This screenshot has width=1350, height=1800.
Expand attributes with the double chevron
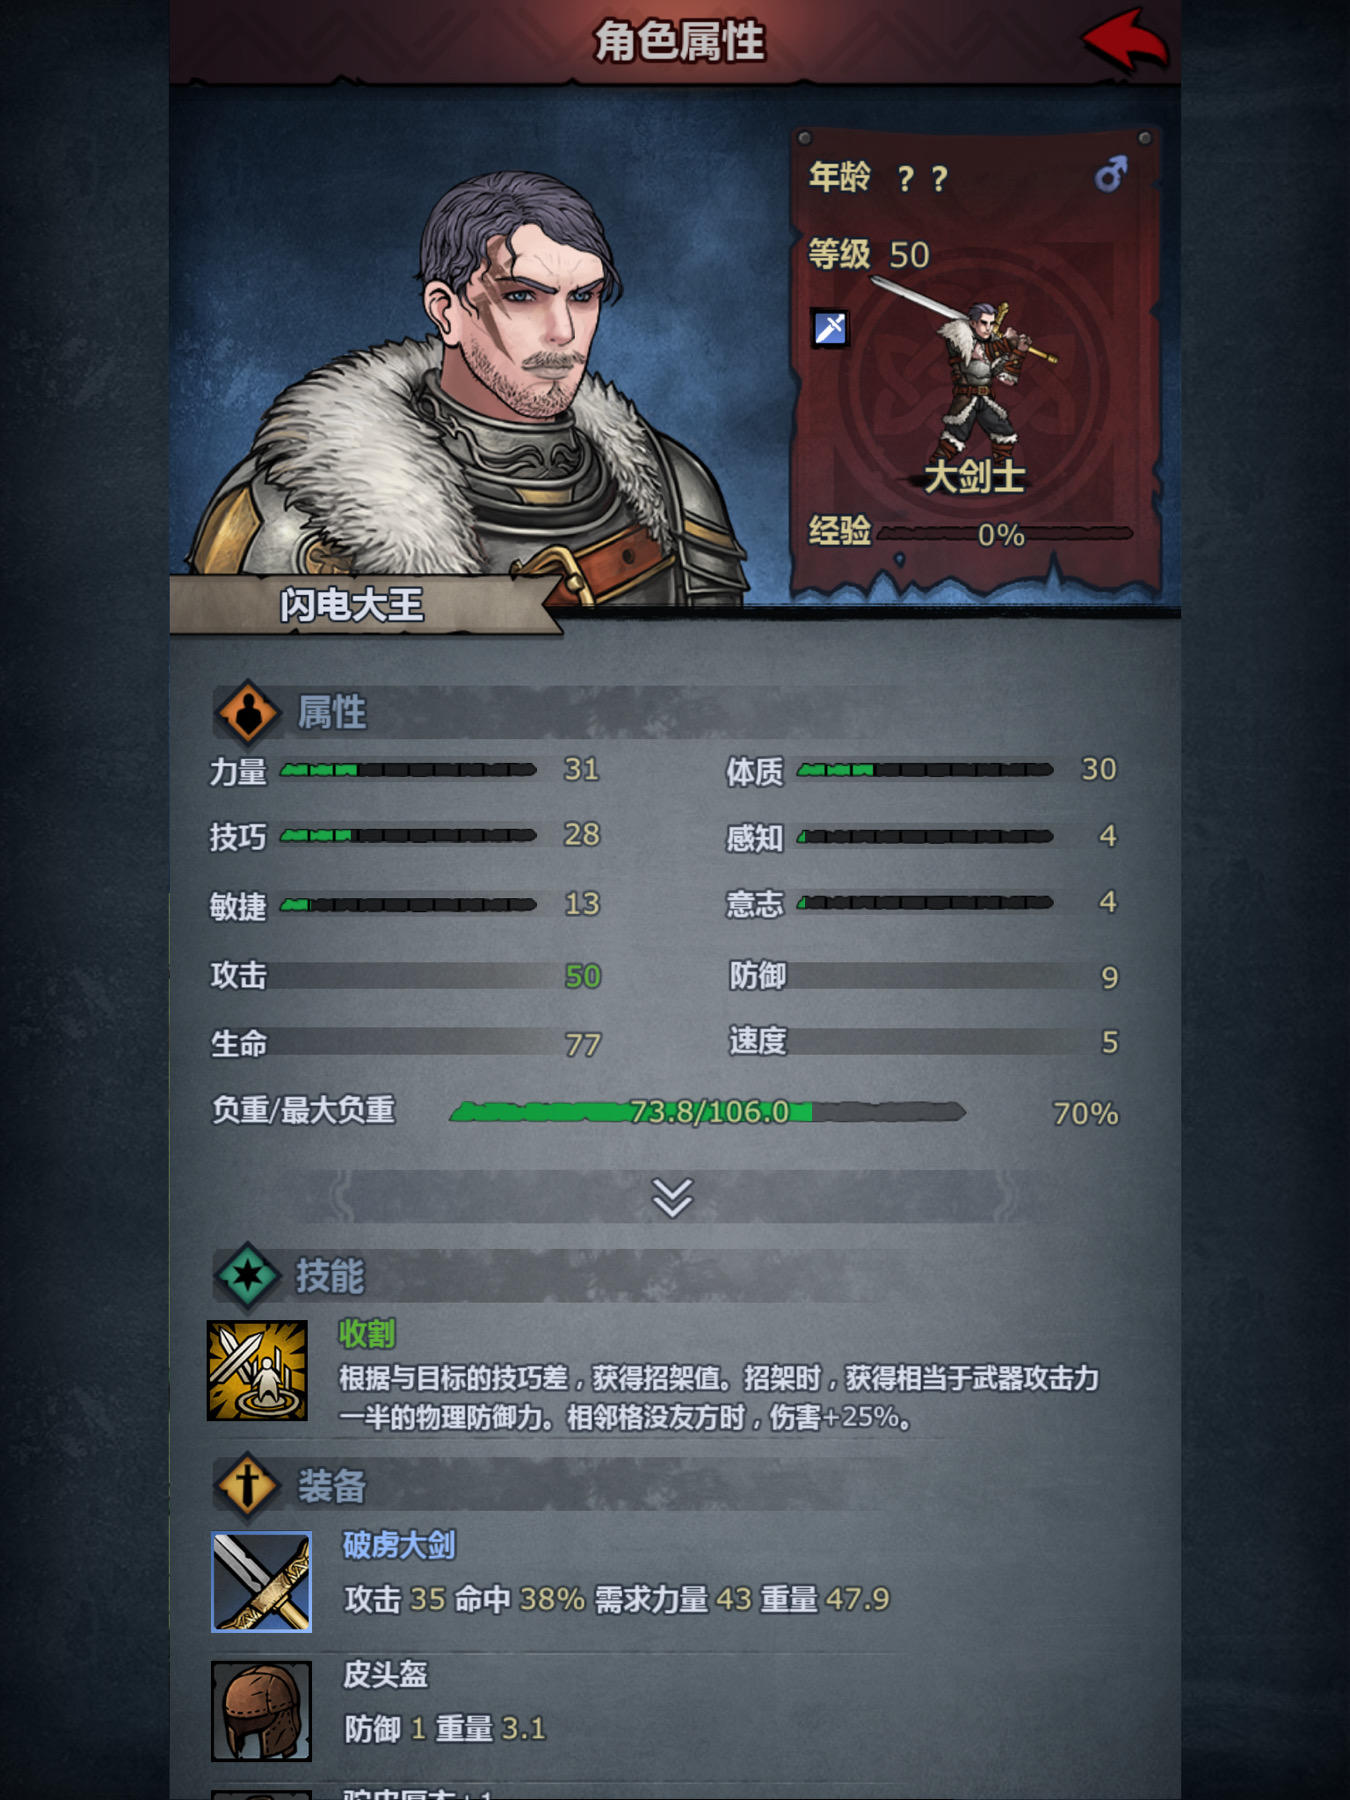672,1197
